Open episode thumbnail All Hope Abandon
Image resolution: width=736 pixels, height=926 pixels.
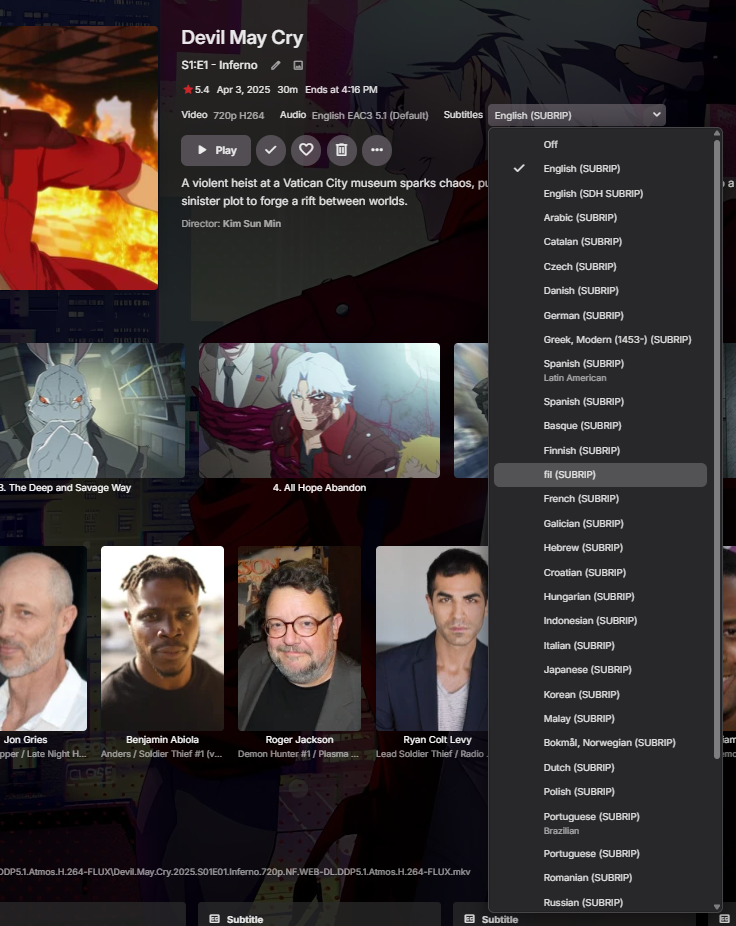click(x=319, y=410)
